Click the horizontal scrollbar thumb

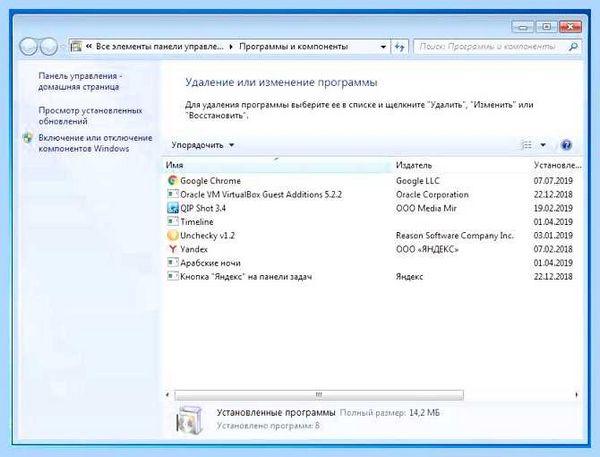point(319,395)
